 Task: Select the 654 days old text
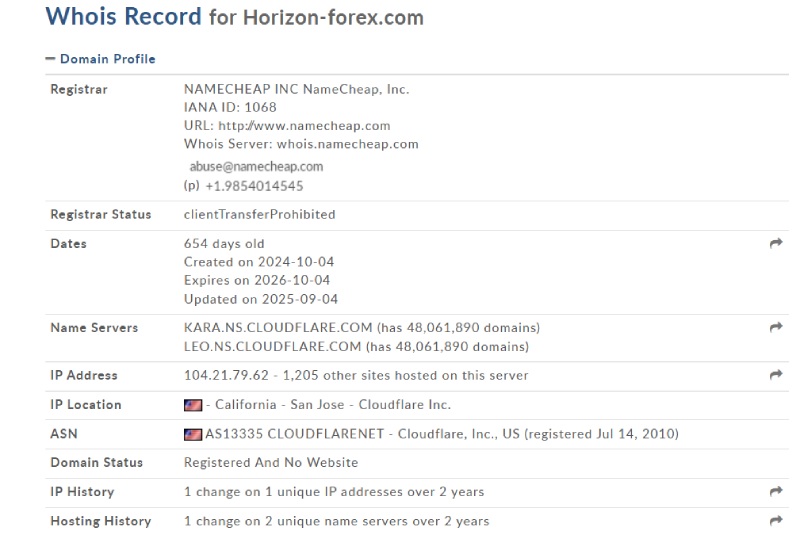224,244
